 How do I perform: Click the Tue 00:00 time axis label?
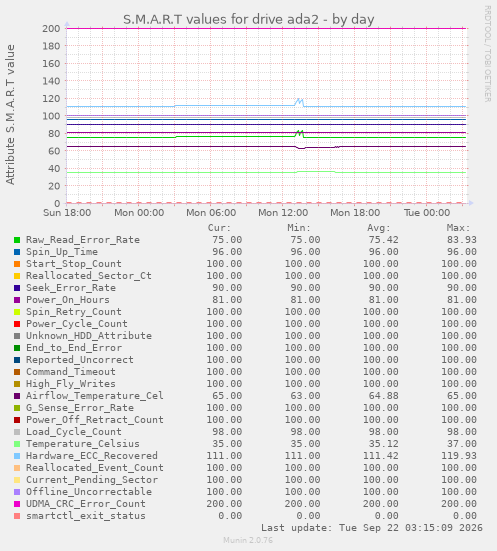[x=427, y=213]
